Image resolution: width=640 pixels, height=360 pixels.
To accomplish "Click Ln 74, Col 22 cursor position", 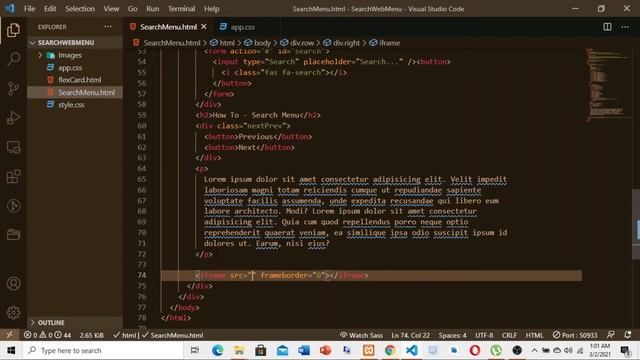I will tap(410, 335).
